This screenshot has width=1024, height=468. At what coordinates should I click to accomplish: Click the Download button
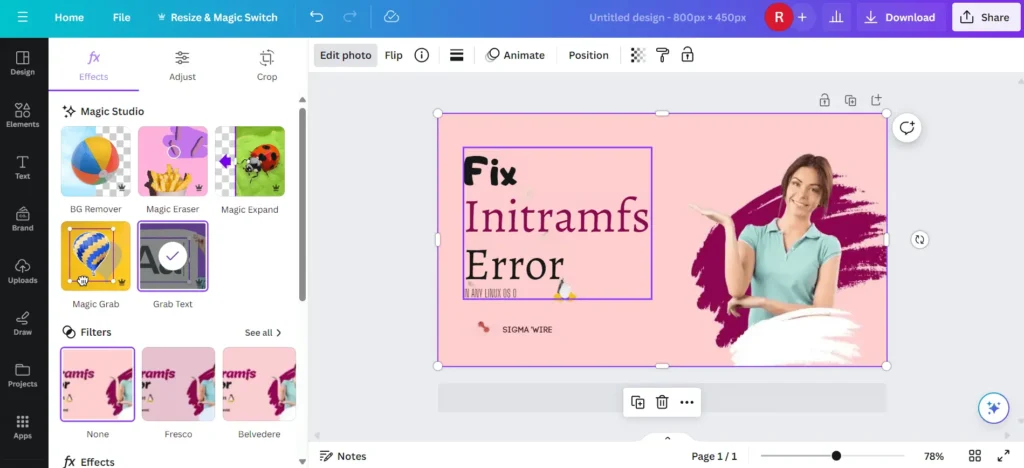click(x=901, y=18)
